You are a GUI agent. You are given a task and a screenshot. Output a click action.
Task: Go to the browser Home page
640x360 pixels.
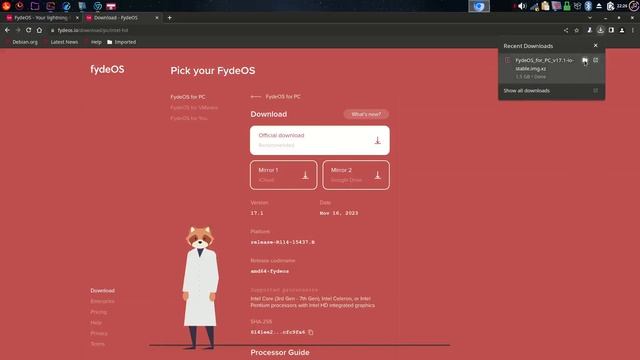click(39, 30)
